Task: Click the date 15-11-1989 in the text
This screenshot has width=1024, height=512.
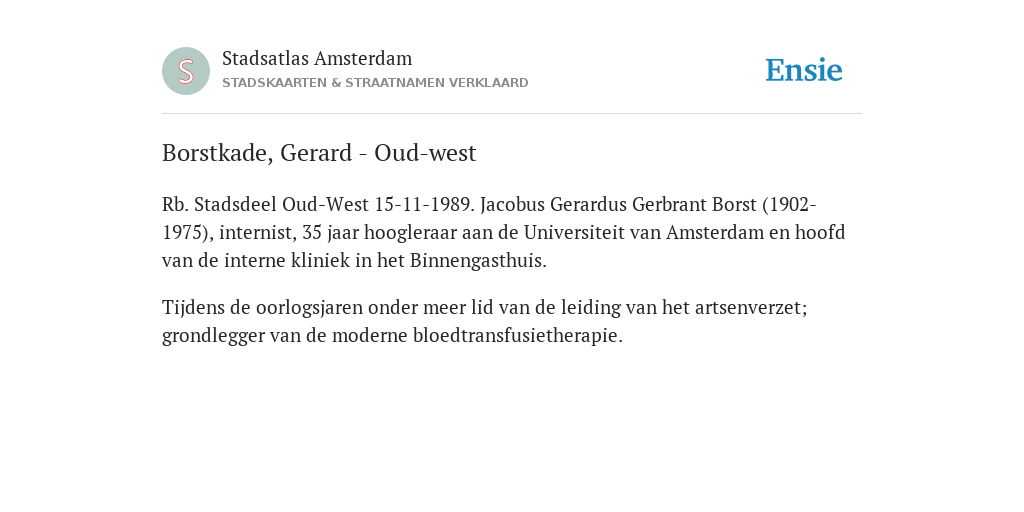Action: (x=424, y=205)
